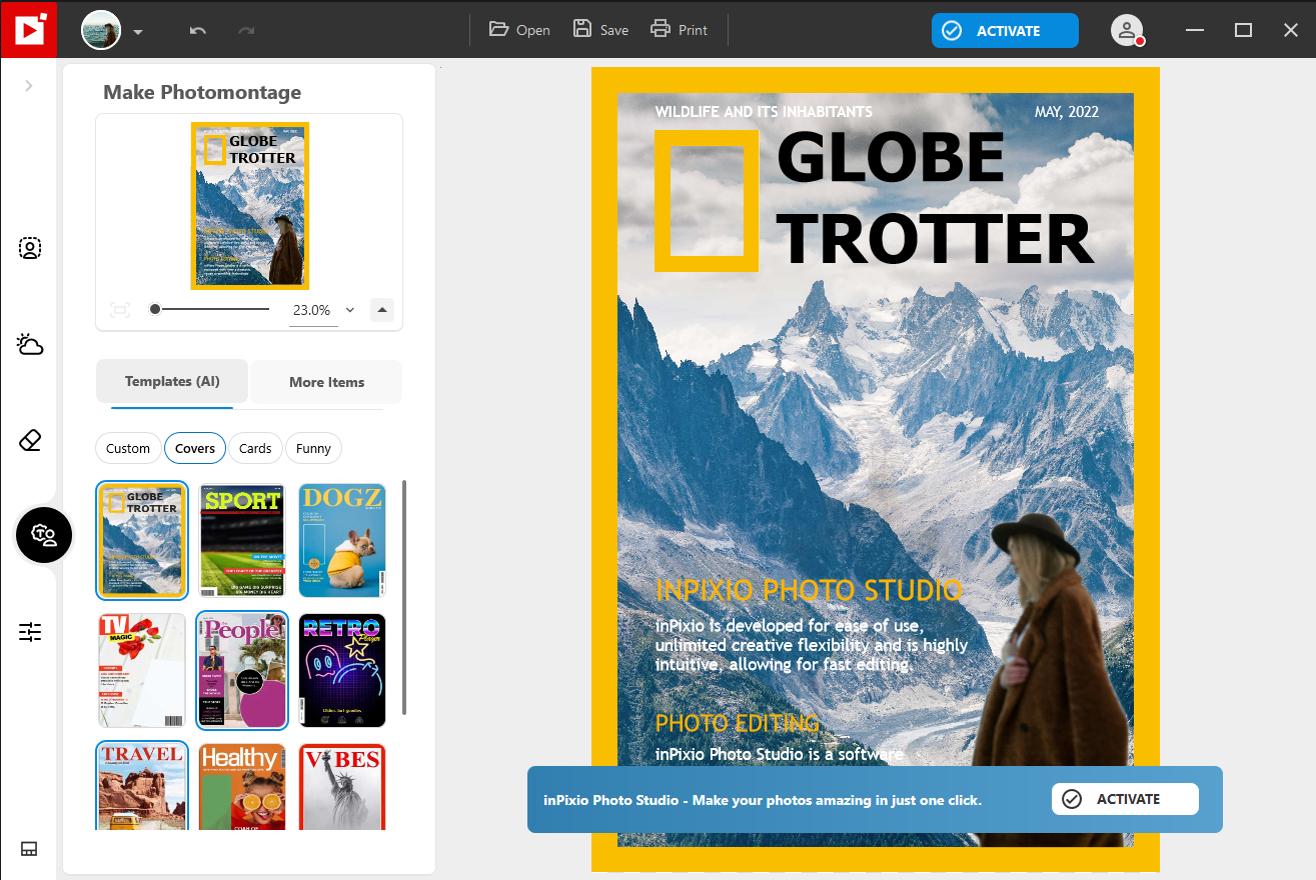
Task: Click the ACTIVATE button in the bottom banner
Action: click(x=1125, y=799)
